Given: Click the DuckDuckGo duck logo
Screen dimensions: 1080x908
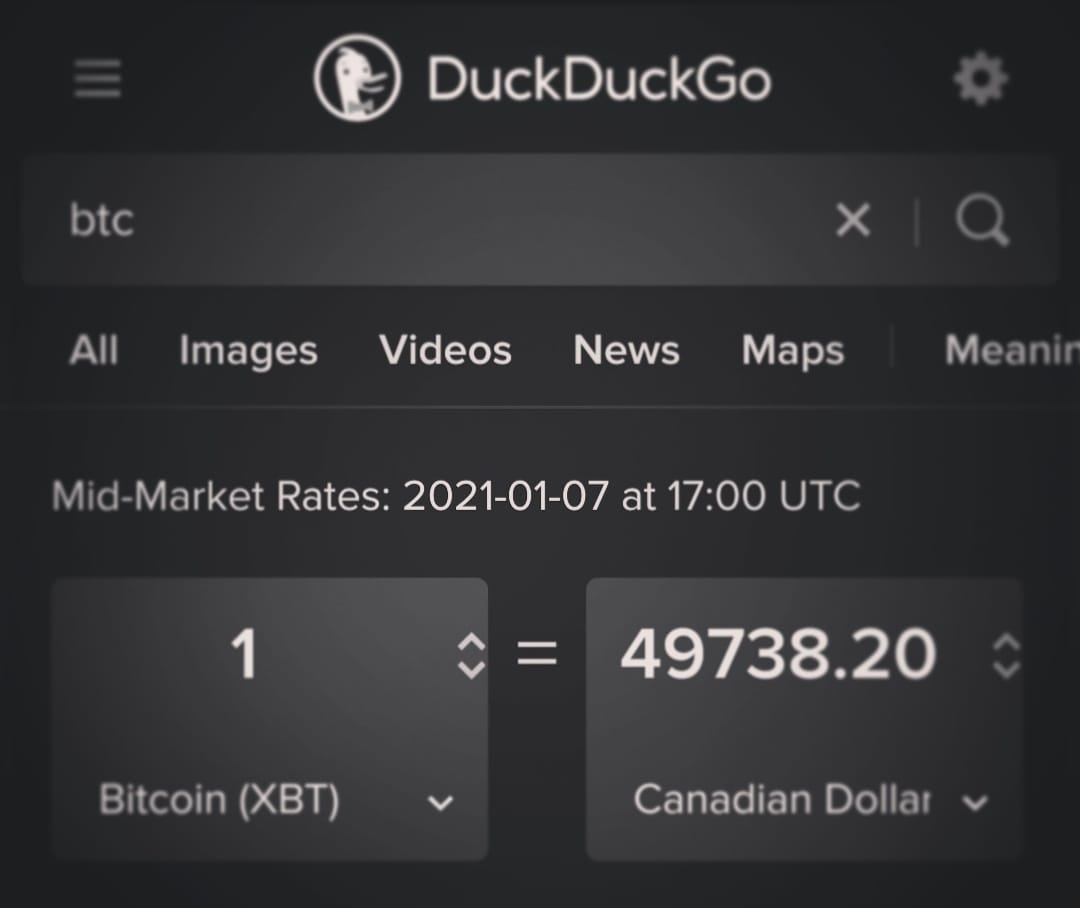Looking at the screenshot, I should click(357, 78).
